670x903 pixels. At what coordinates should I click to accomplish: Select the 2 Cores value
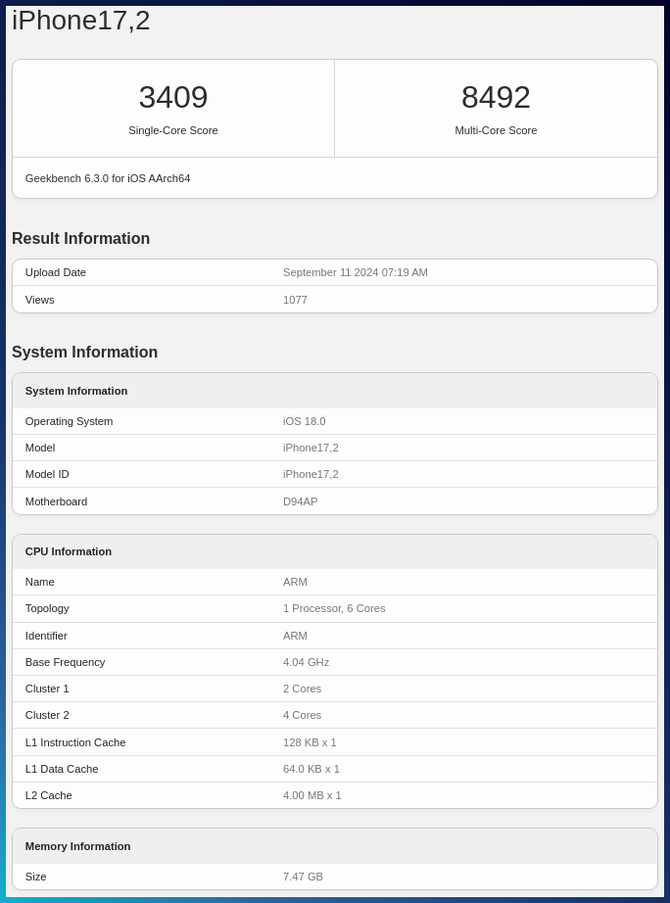[302, 689]
